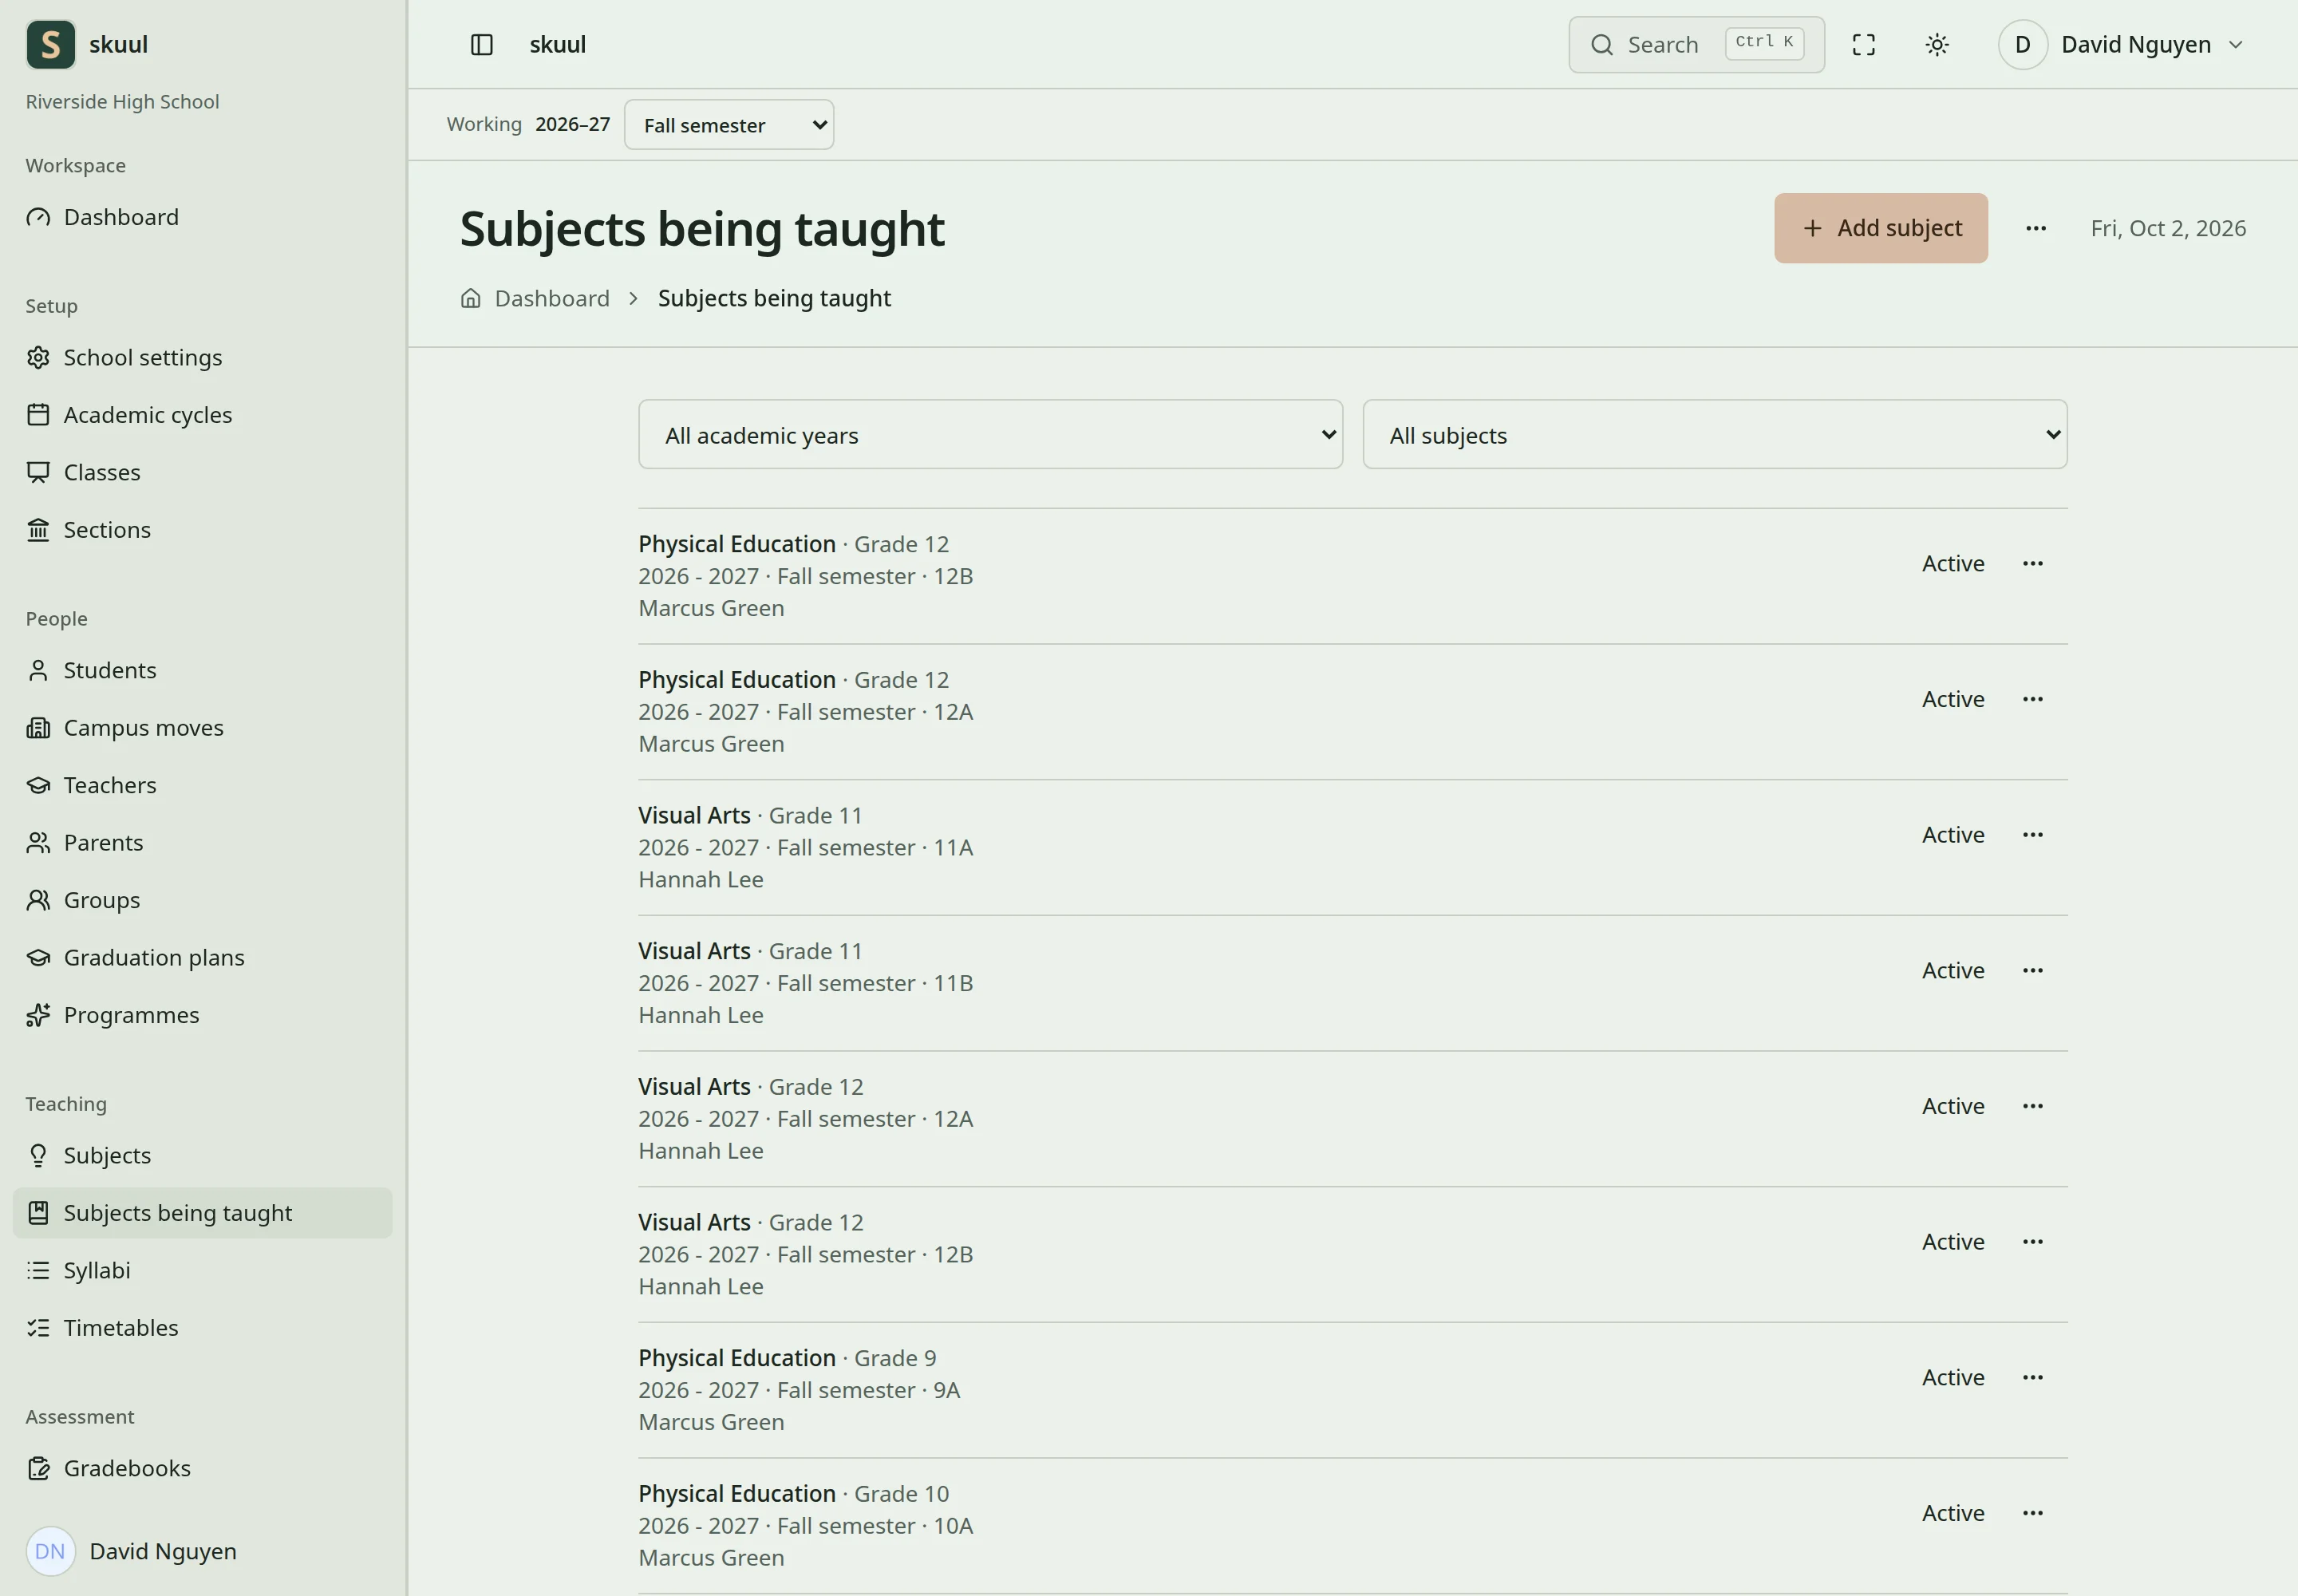Open row options for Visual Arts 11A
This screenshot has width=2298, height=1596.
pyautogui.click(x=2032, y=835)
